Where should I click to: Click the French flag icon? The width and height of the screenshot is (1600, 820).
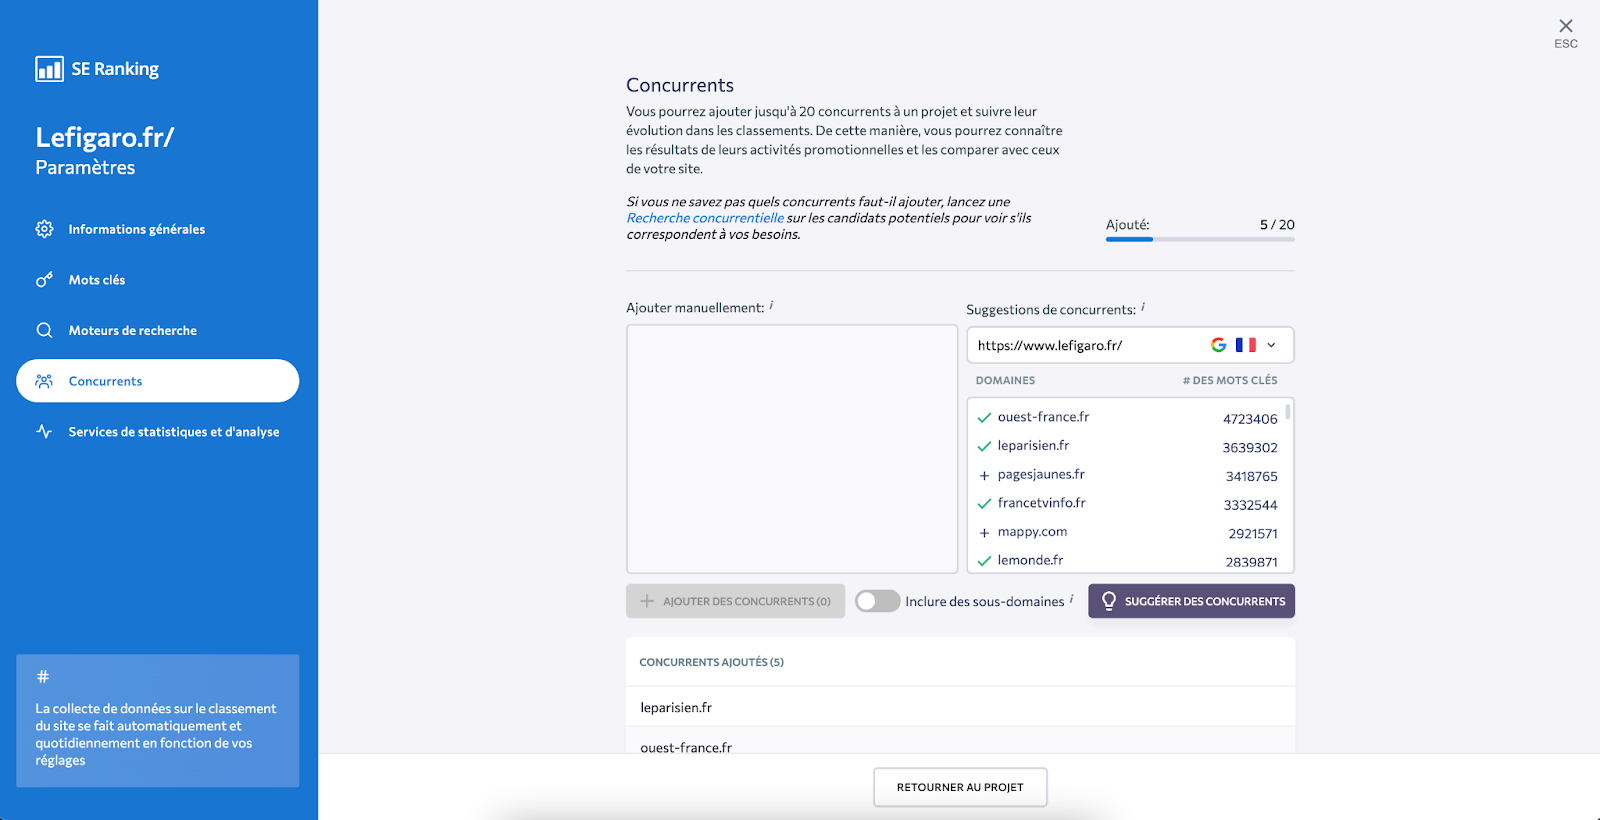[1246, 345]
